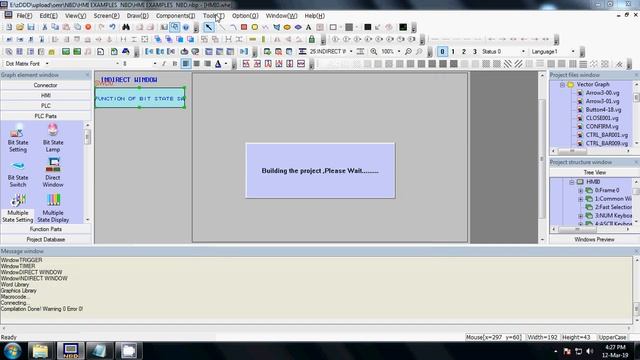The image size is (640, 360).
Task: Open the font size dropdown
Action: pos(155,64)
